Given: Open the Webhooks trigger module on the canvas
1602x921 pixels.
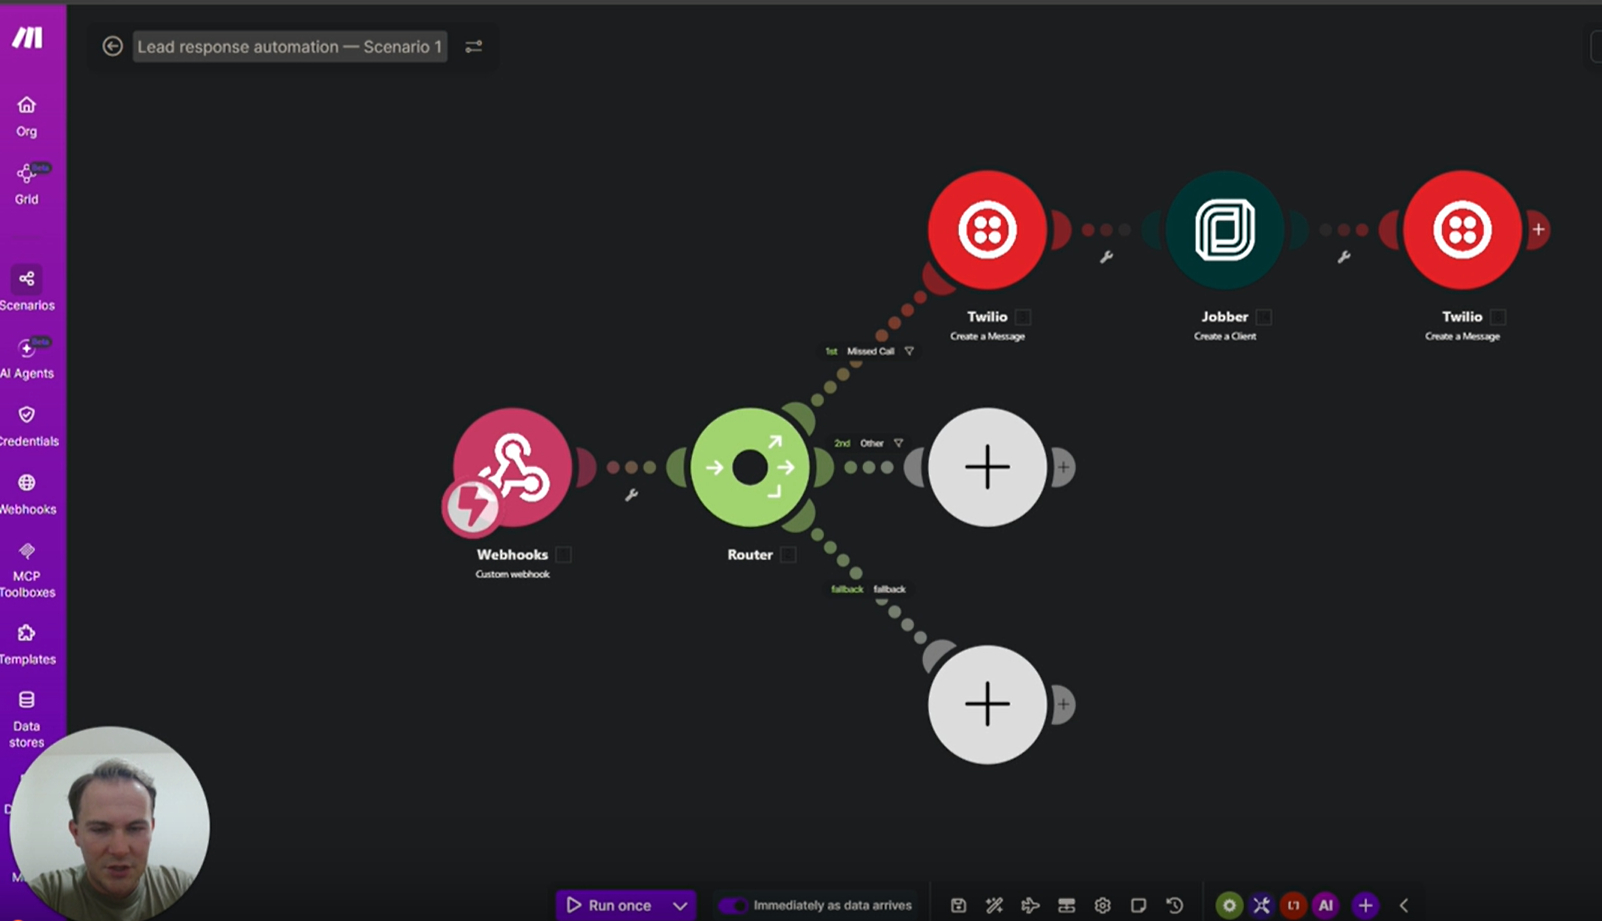Looking at the screenshot, I should click(512, 466).
